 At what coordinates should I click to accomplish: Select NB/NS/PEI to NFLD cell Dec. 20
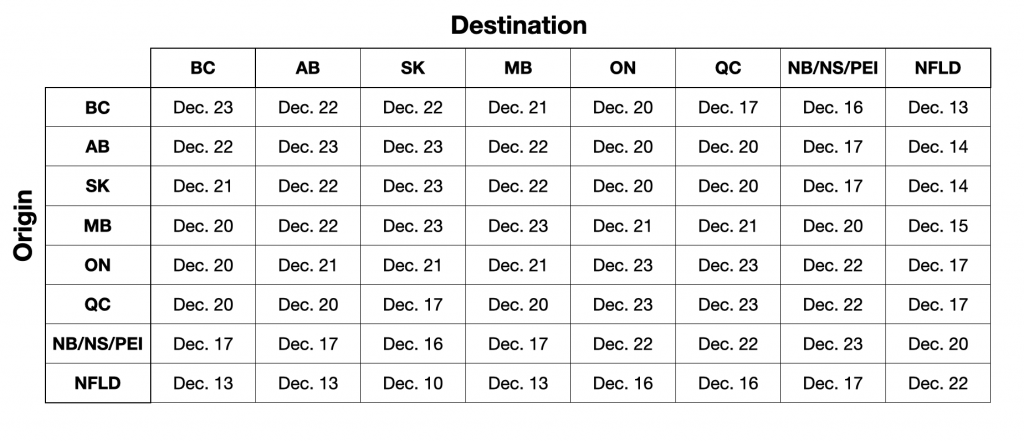pyautogui.click(x=938, y=344)
